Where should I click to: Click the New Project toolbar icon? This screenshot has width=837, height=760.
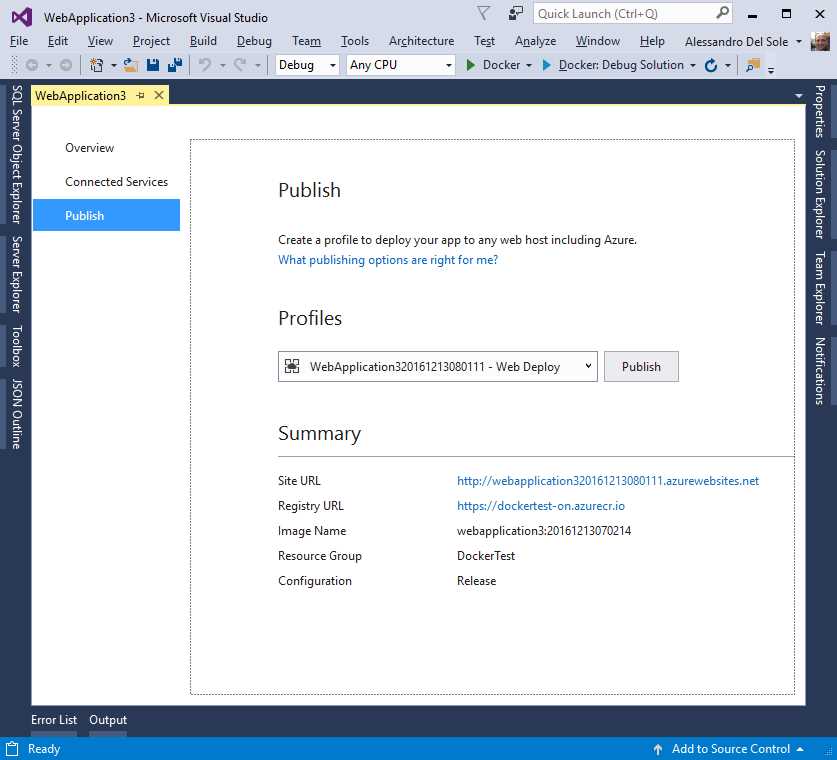coord(97,64)
